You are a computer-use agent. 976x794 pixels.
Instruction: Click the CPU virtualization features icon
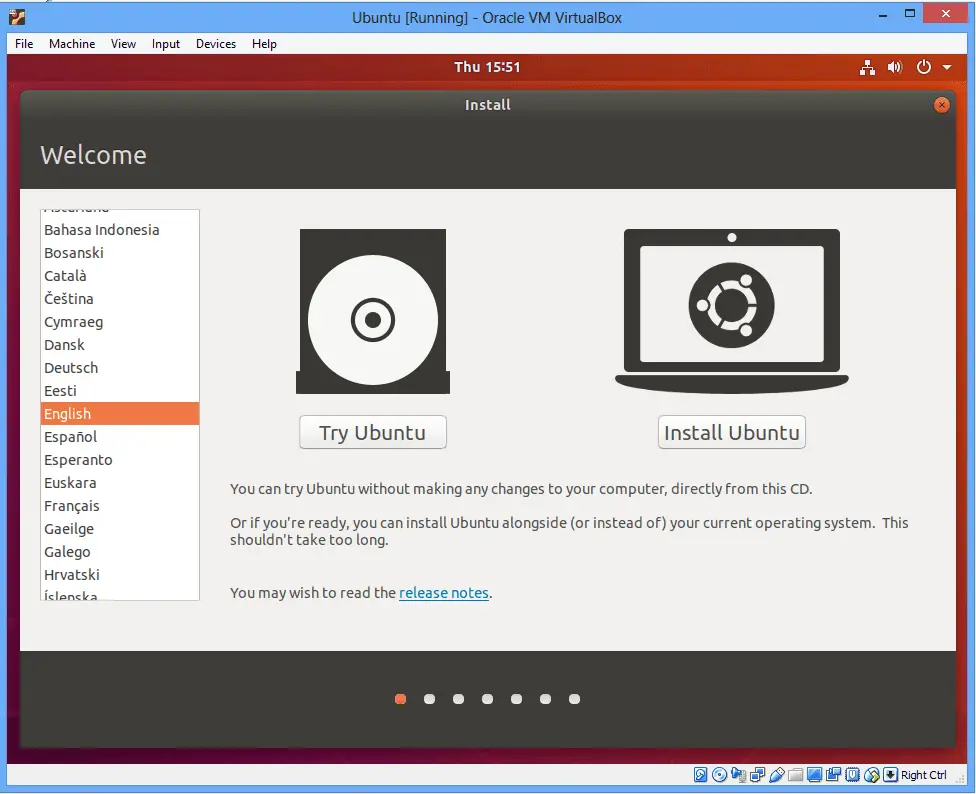click(x=852, y=775)
